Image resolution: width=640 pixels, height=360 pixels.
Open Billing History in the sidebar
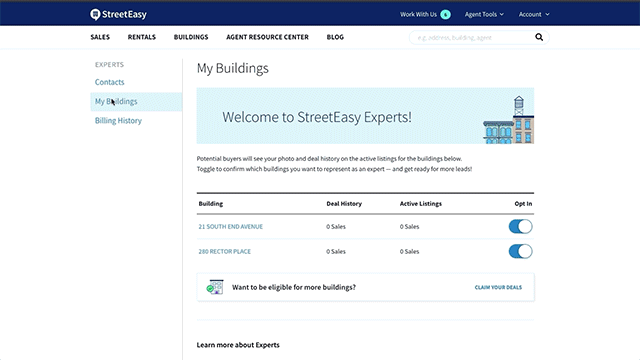[118, 120]
